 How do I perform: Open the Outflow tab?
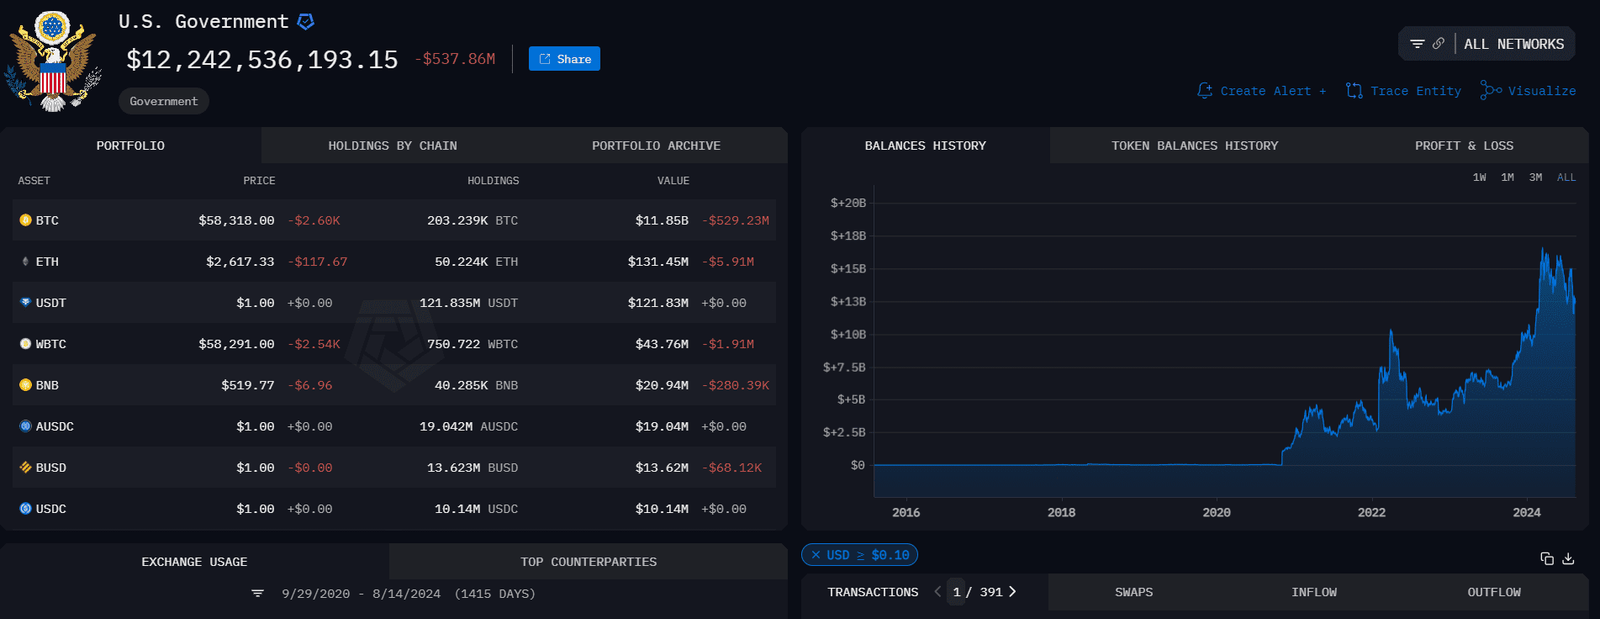[1494, 592]
